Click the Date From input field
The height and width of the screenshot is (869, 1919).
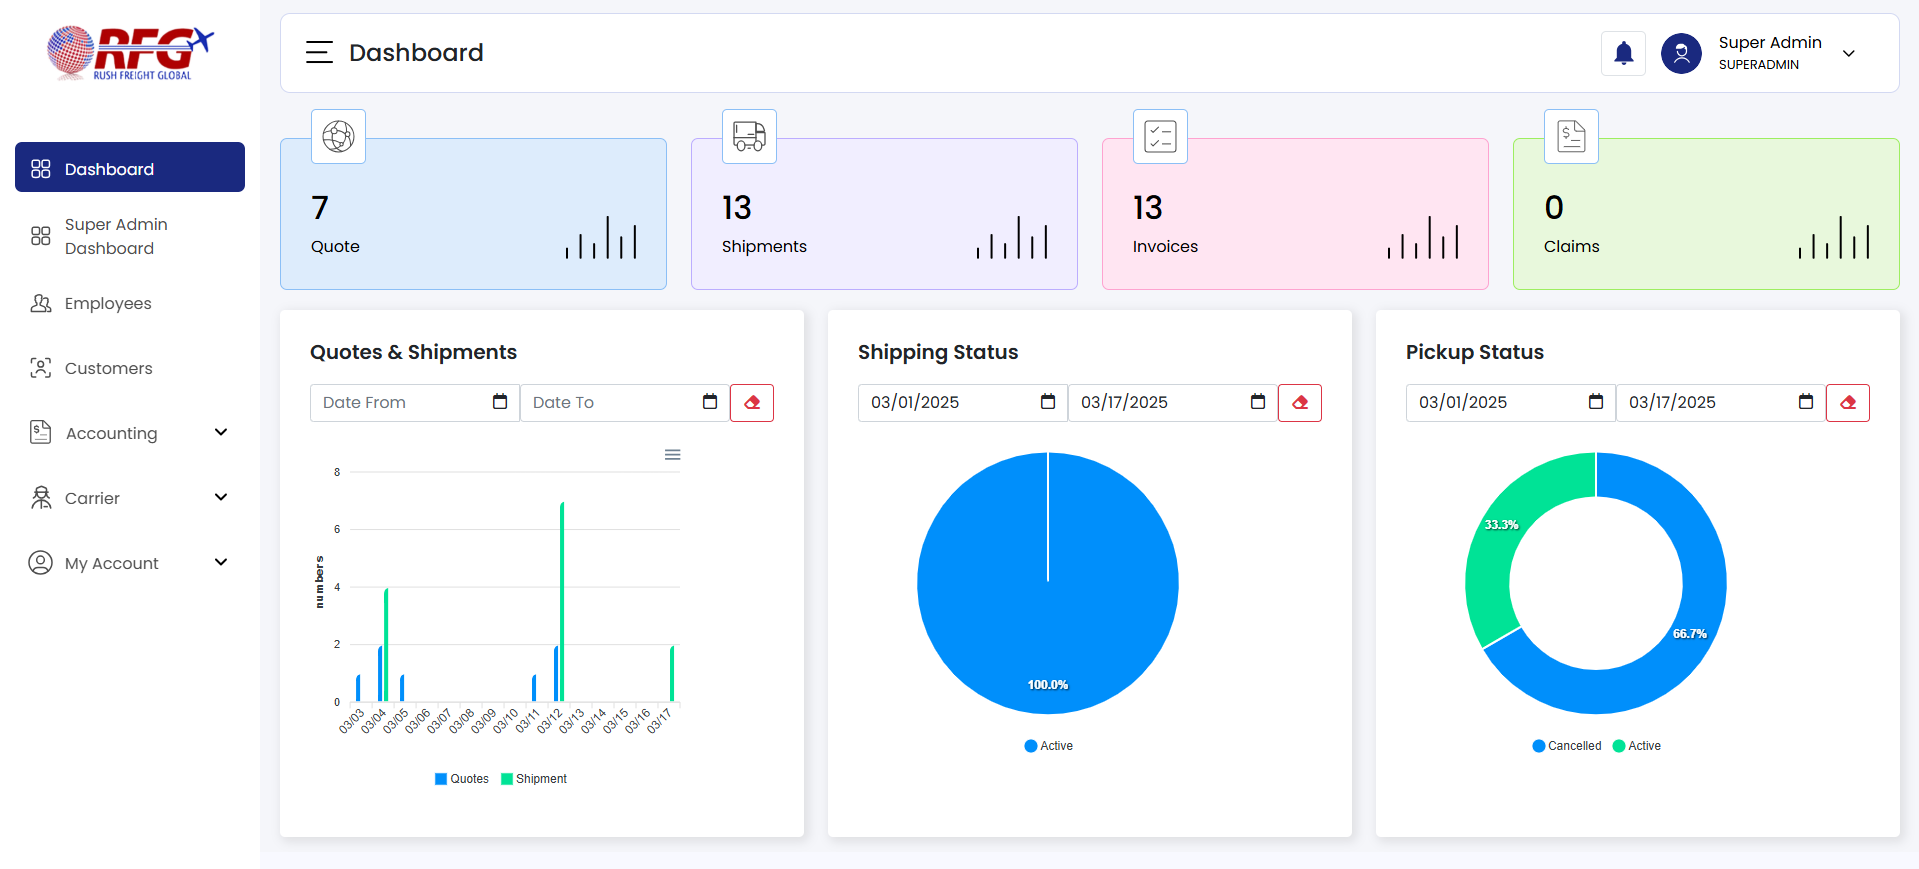pyautogui.click(x=400, y=403)
